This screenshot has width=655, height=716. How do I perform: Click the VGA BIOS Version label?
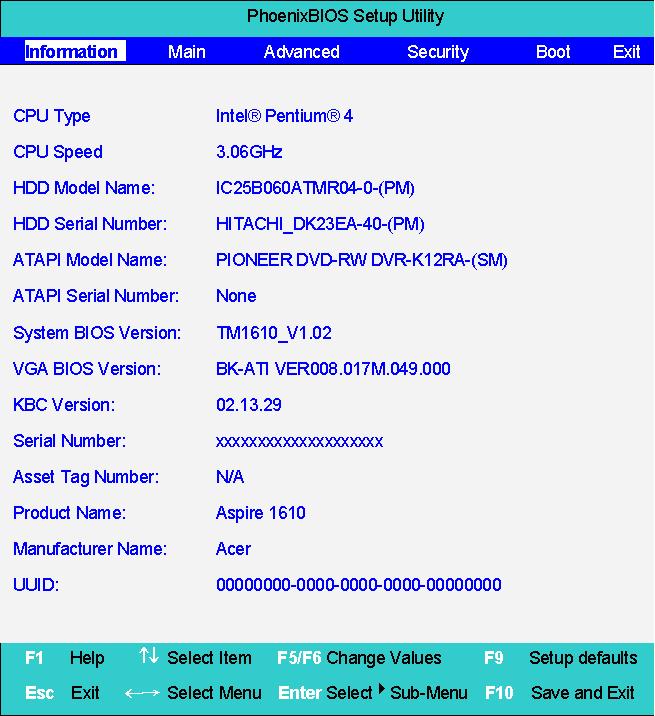point(87,369)
